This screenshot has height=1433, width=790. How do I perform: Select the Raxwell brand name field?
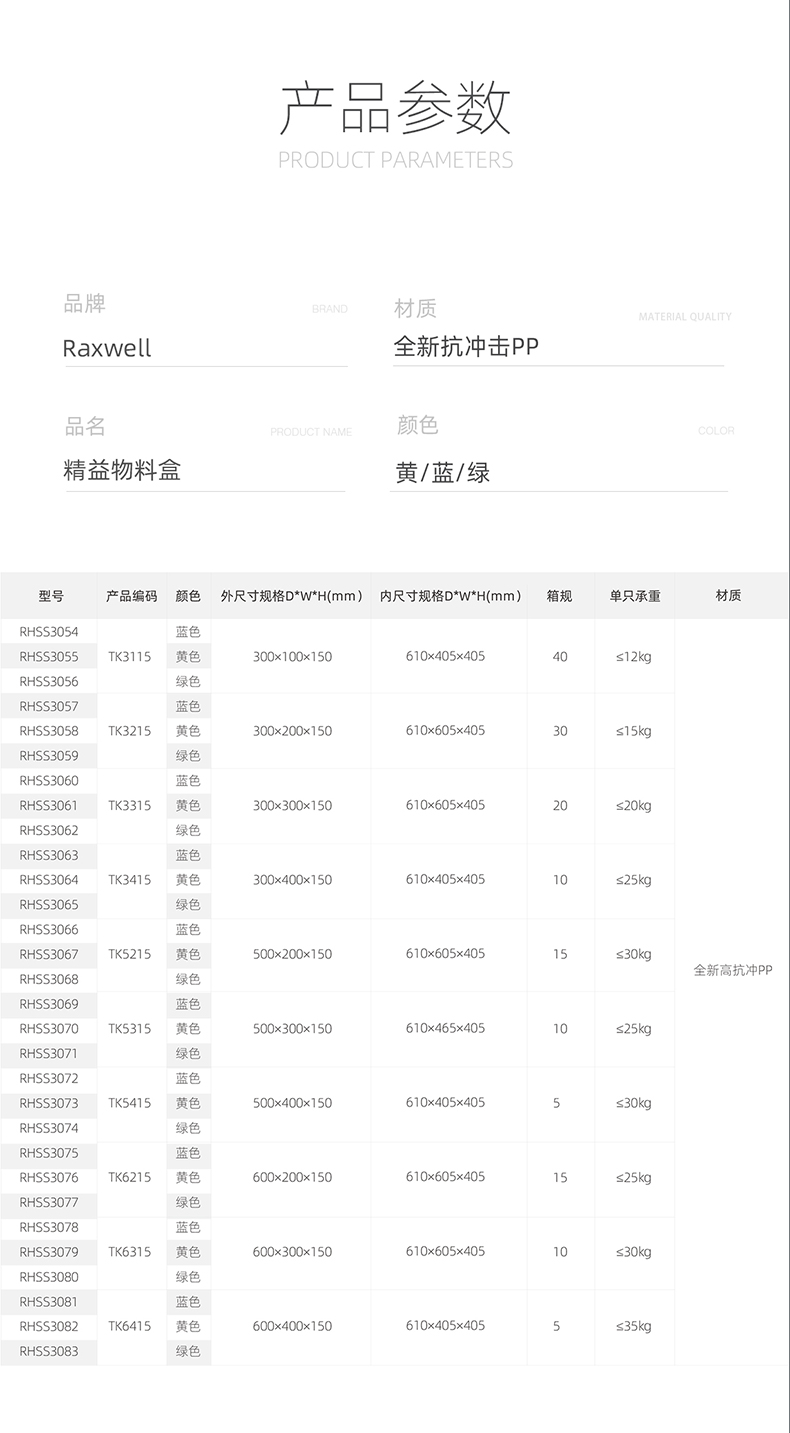click(x=107, y=348)
